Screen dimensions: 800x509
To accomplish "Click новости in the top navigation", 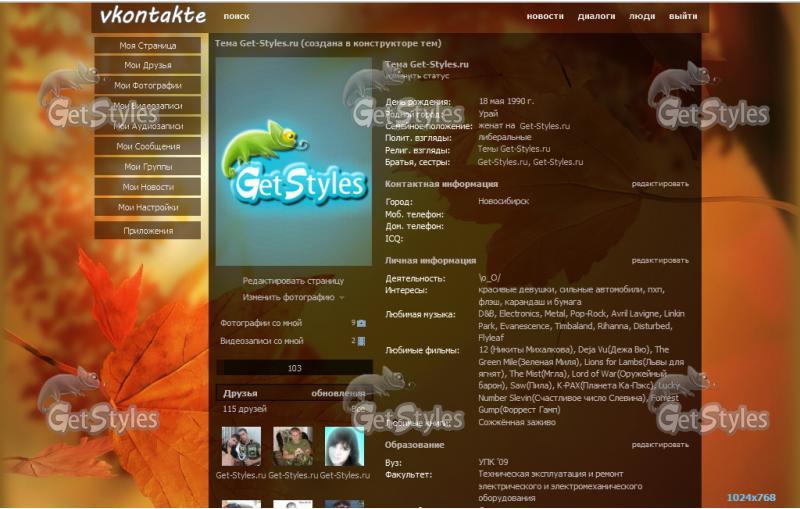I will (x=545, y=16).
